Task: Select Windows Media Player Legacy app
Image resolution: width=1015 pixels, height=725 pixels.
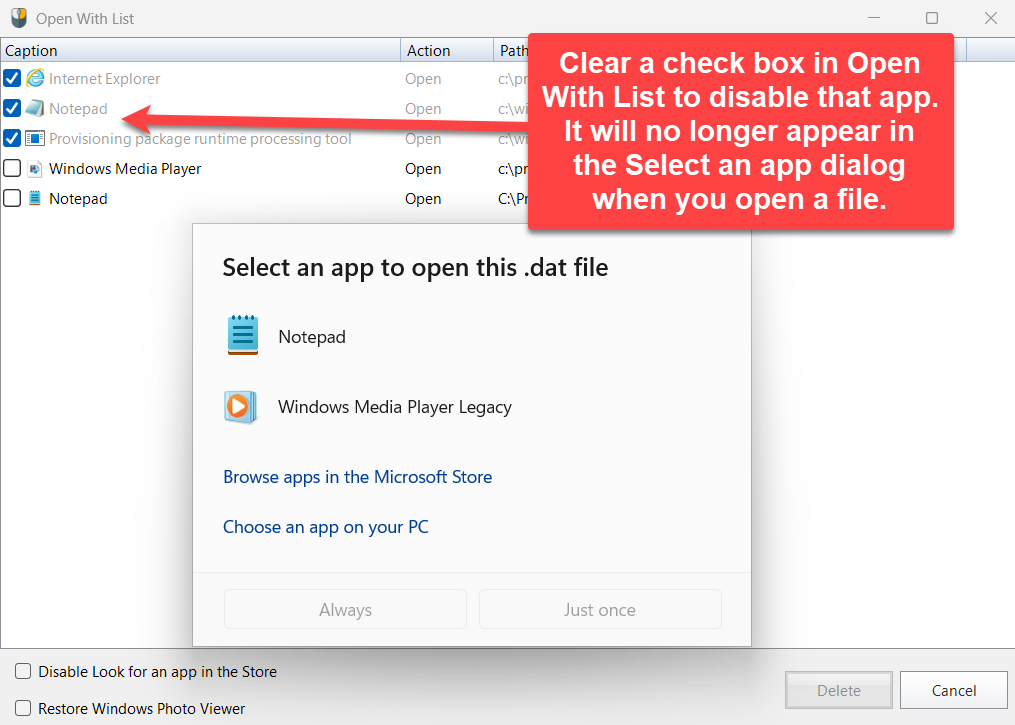Action: [x=473, y=407]
